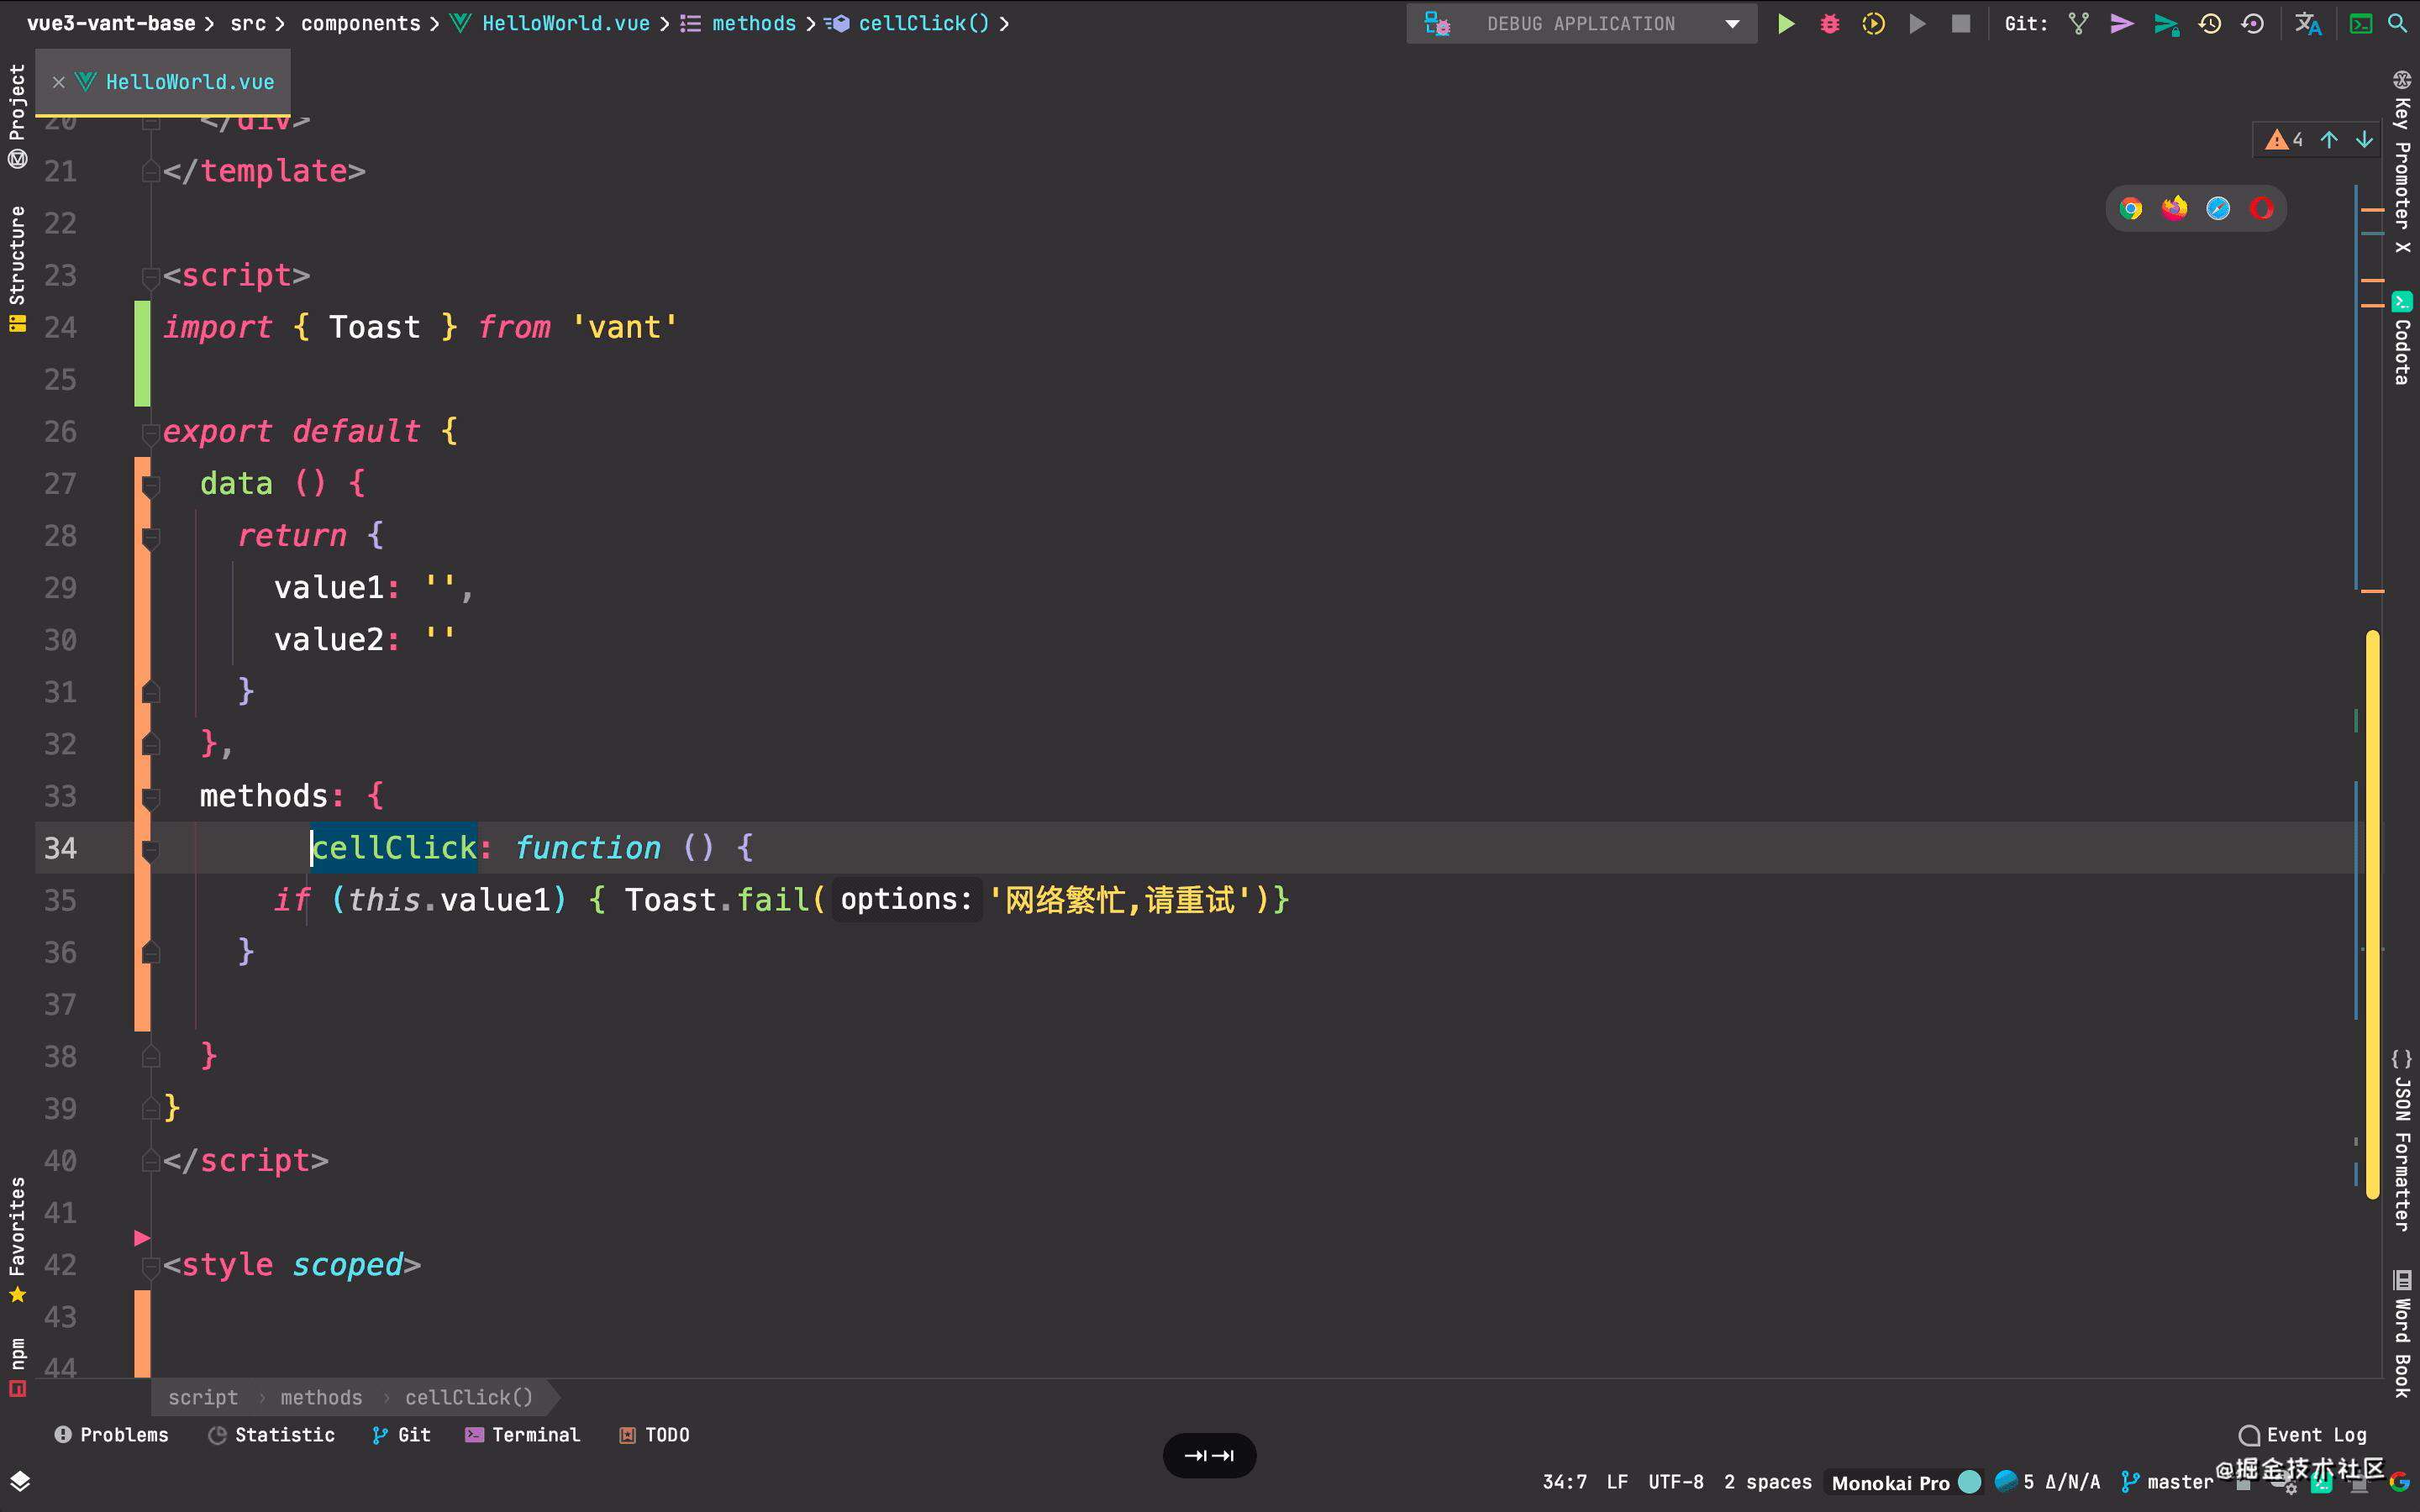
Task: Update project using Git branch fork icon
Action: coord(2079,23)
